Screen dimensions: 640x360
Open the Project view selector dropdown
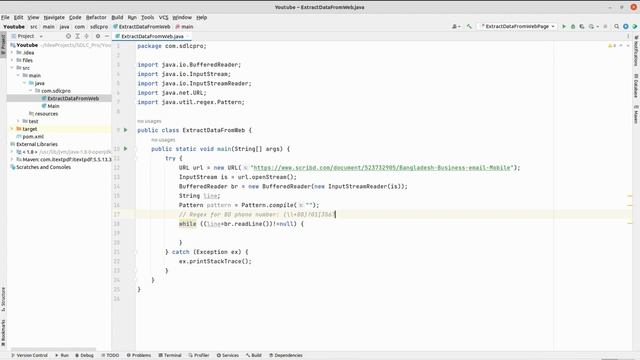27,36
